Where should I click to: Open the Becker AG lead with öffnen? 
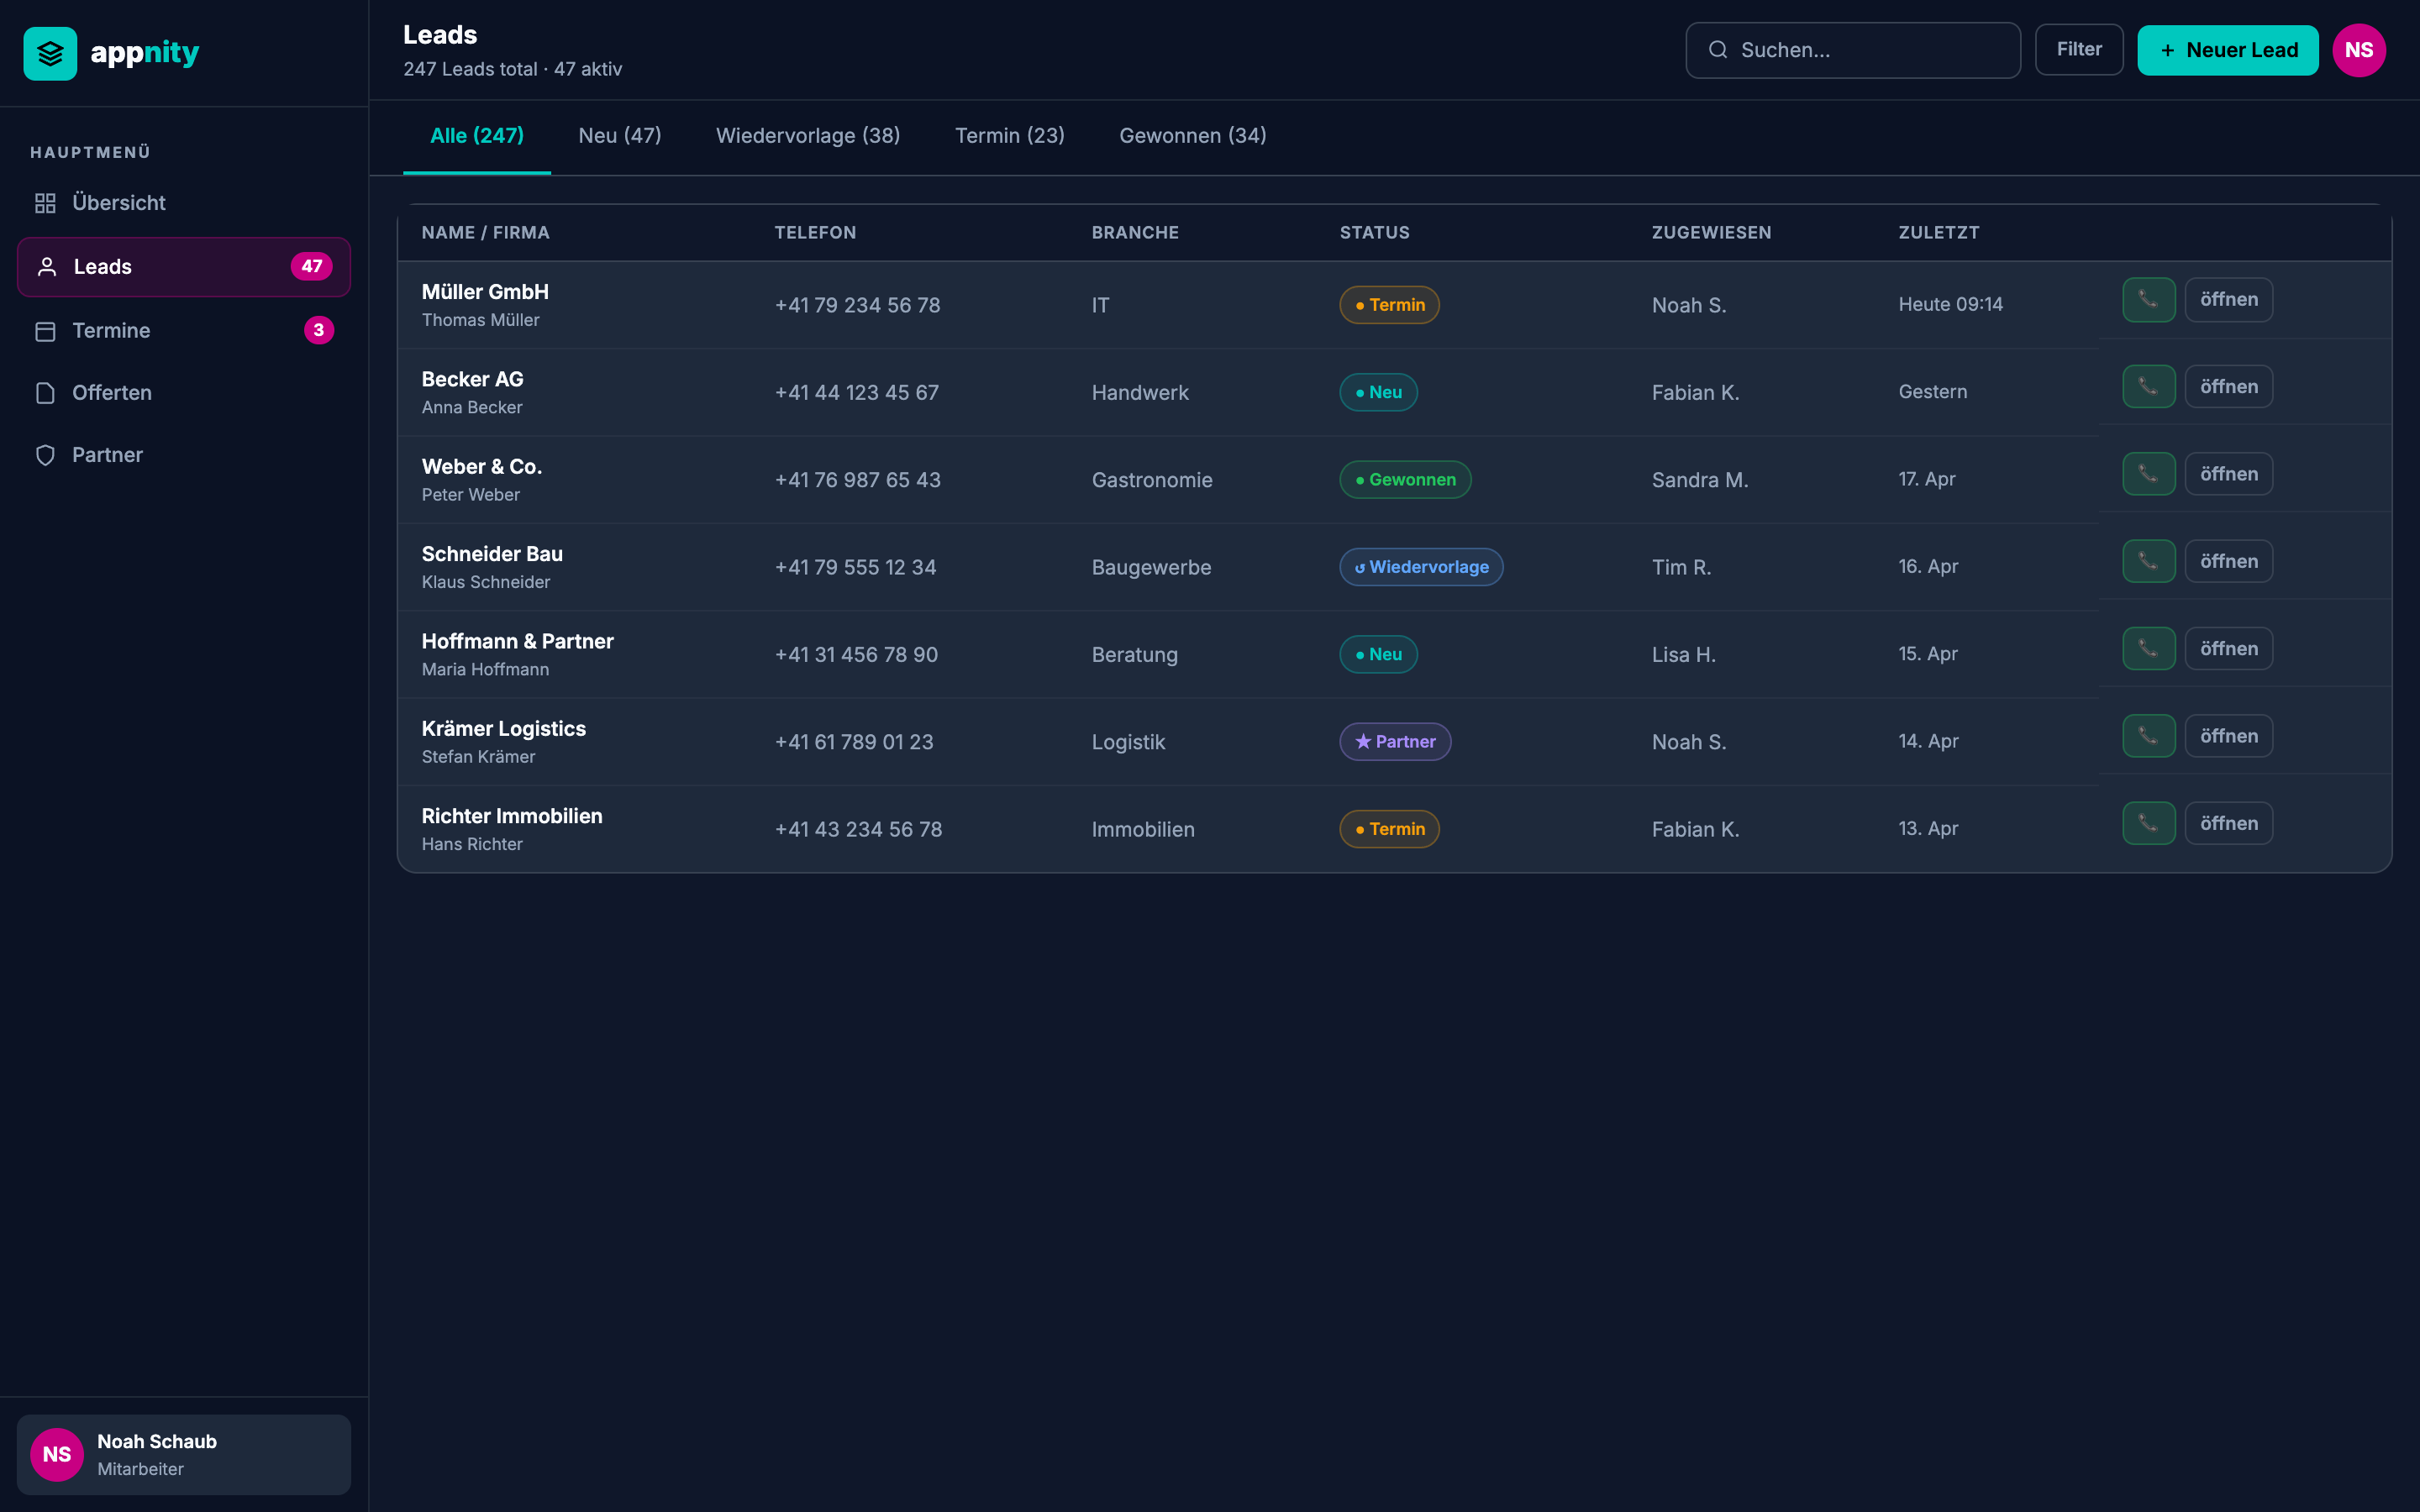click(2228, 387)
